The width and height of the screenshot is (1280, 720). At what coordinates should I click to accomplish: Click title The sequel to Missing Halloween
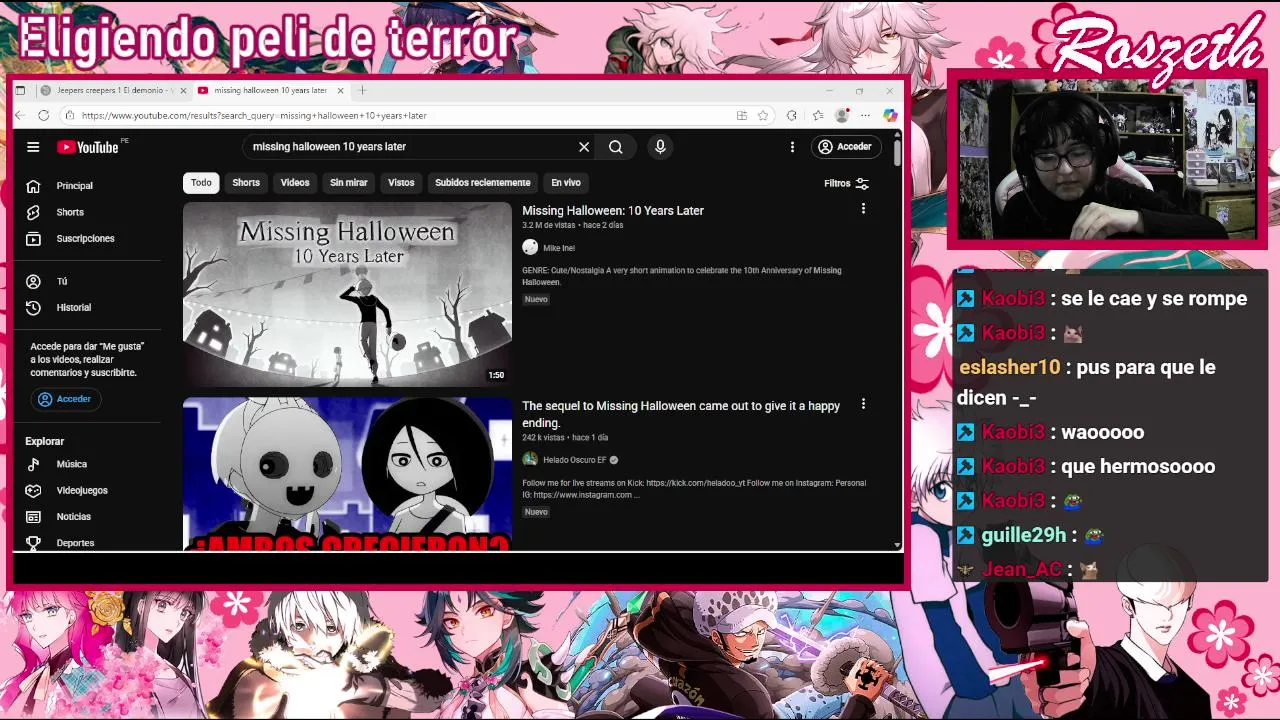pyautogui.click(x=681, y=414)
